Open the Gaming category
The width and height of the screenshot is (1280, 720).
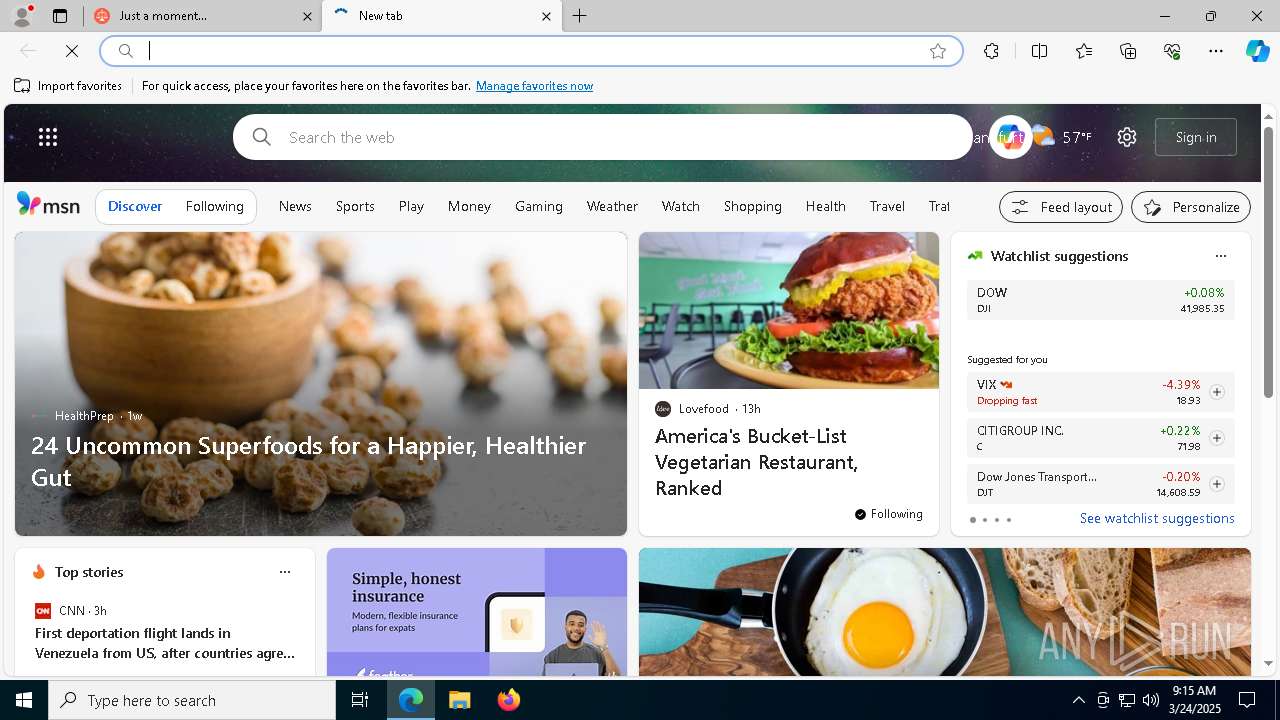point(539,206)
